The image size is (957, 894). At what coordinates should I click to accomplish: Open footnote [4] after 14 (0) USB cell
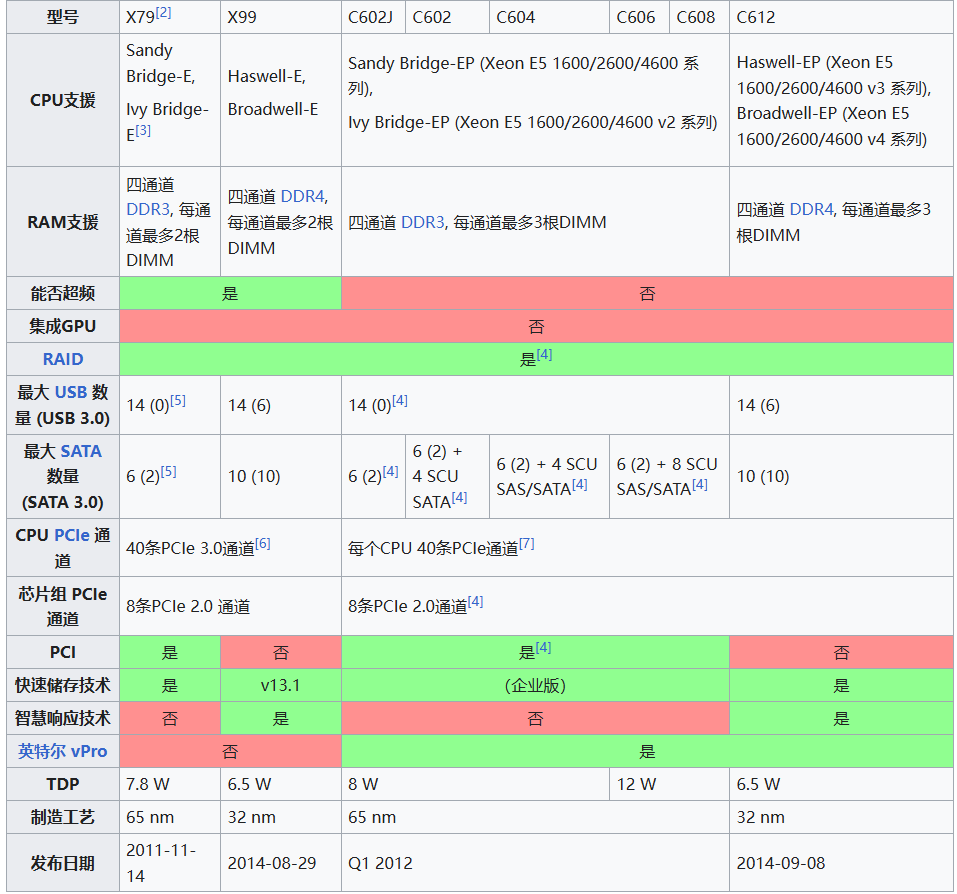coord(400,400)
